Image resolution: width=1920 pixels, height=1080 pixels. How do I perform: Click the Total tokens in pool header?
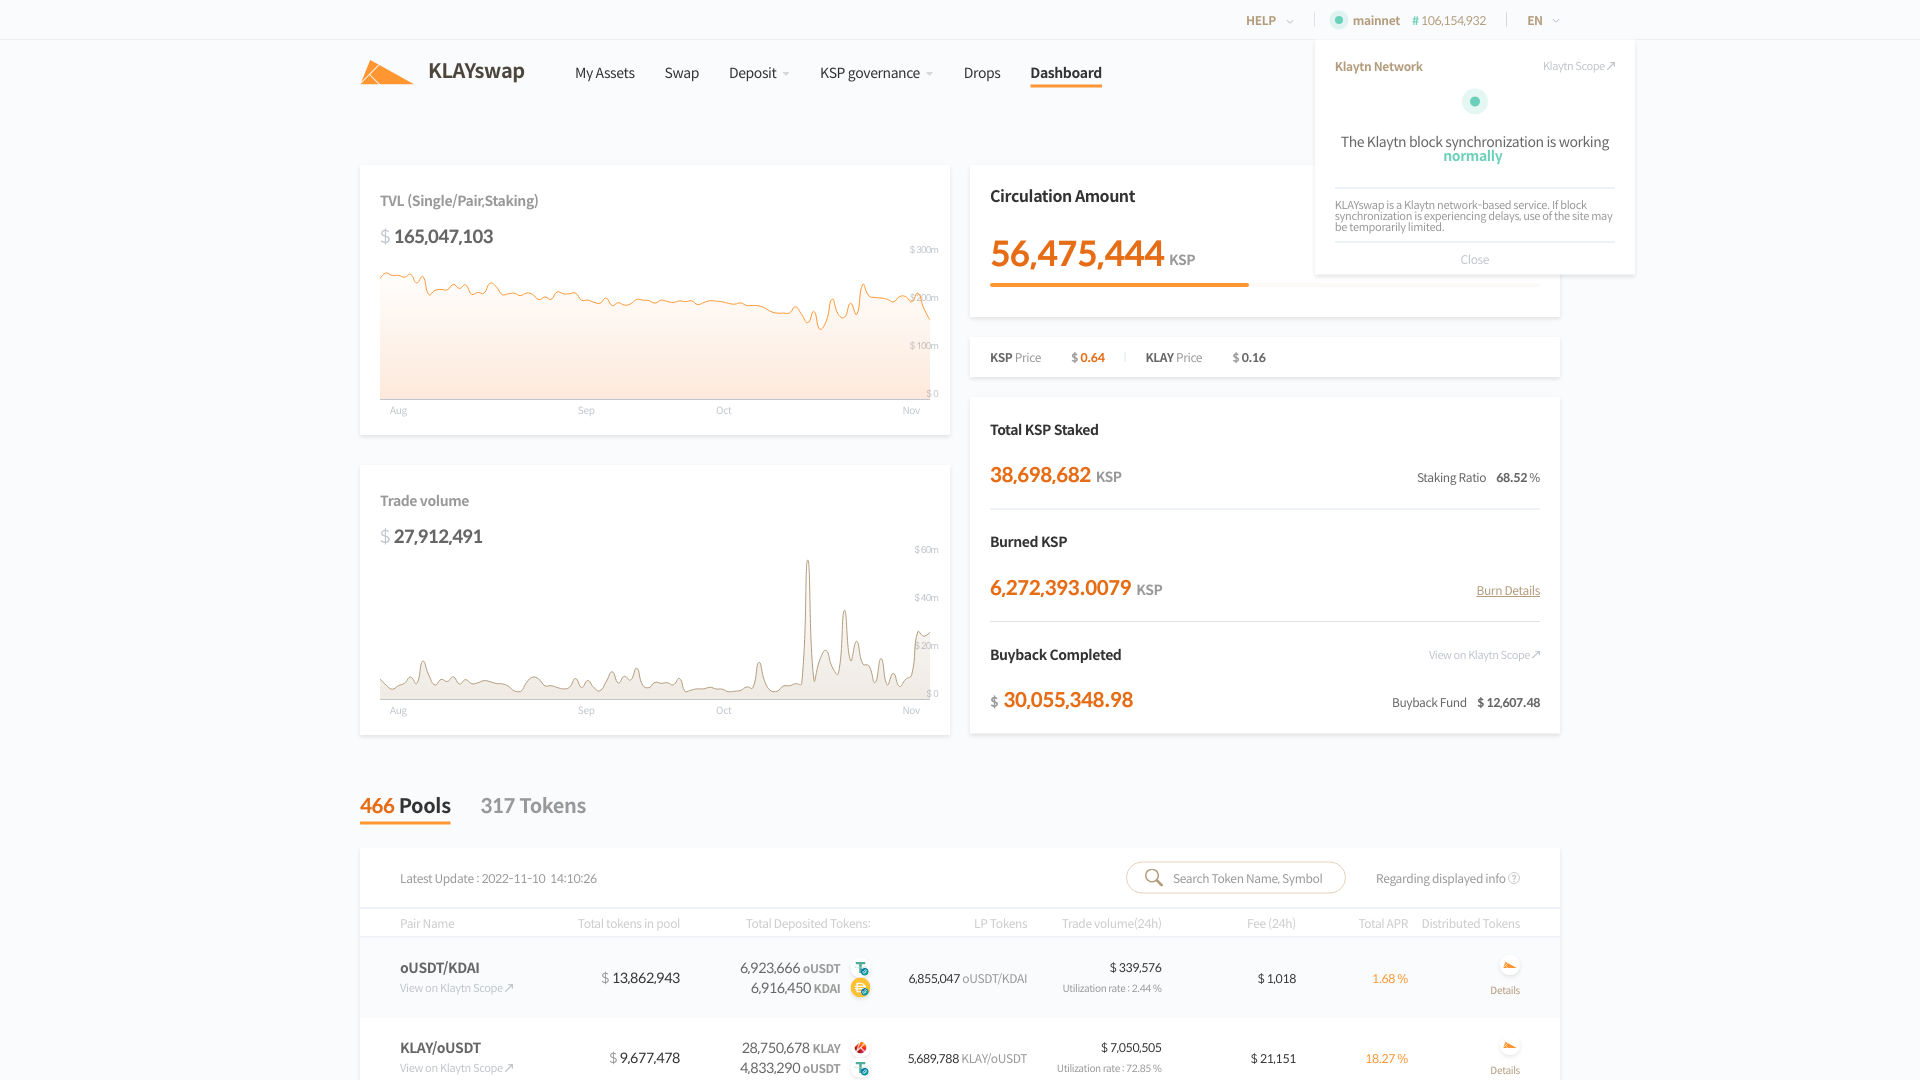coord(628,924)
